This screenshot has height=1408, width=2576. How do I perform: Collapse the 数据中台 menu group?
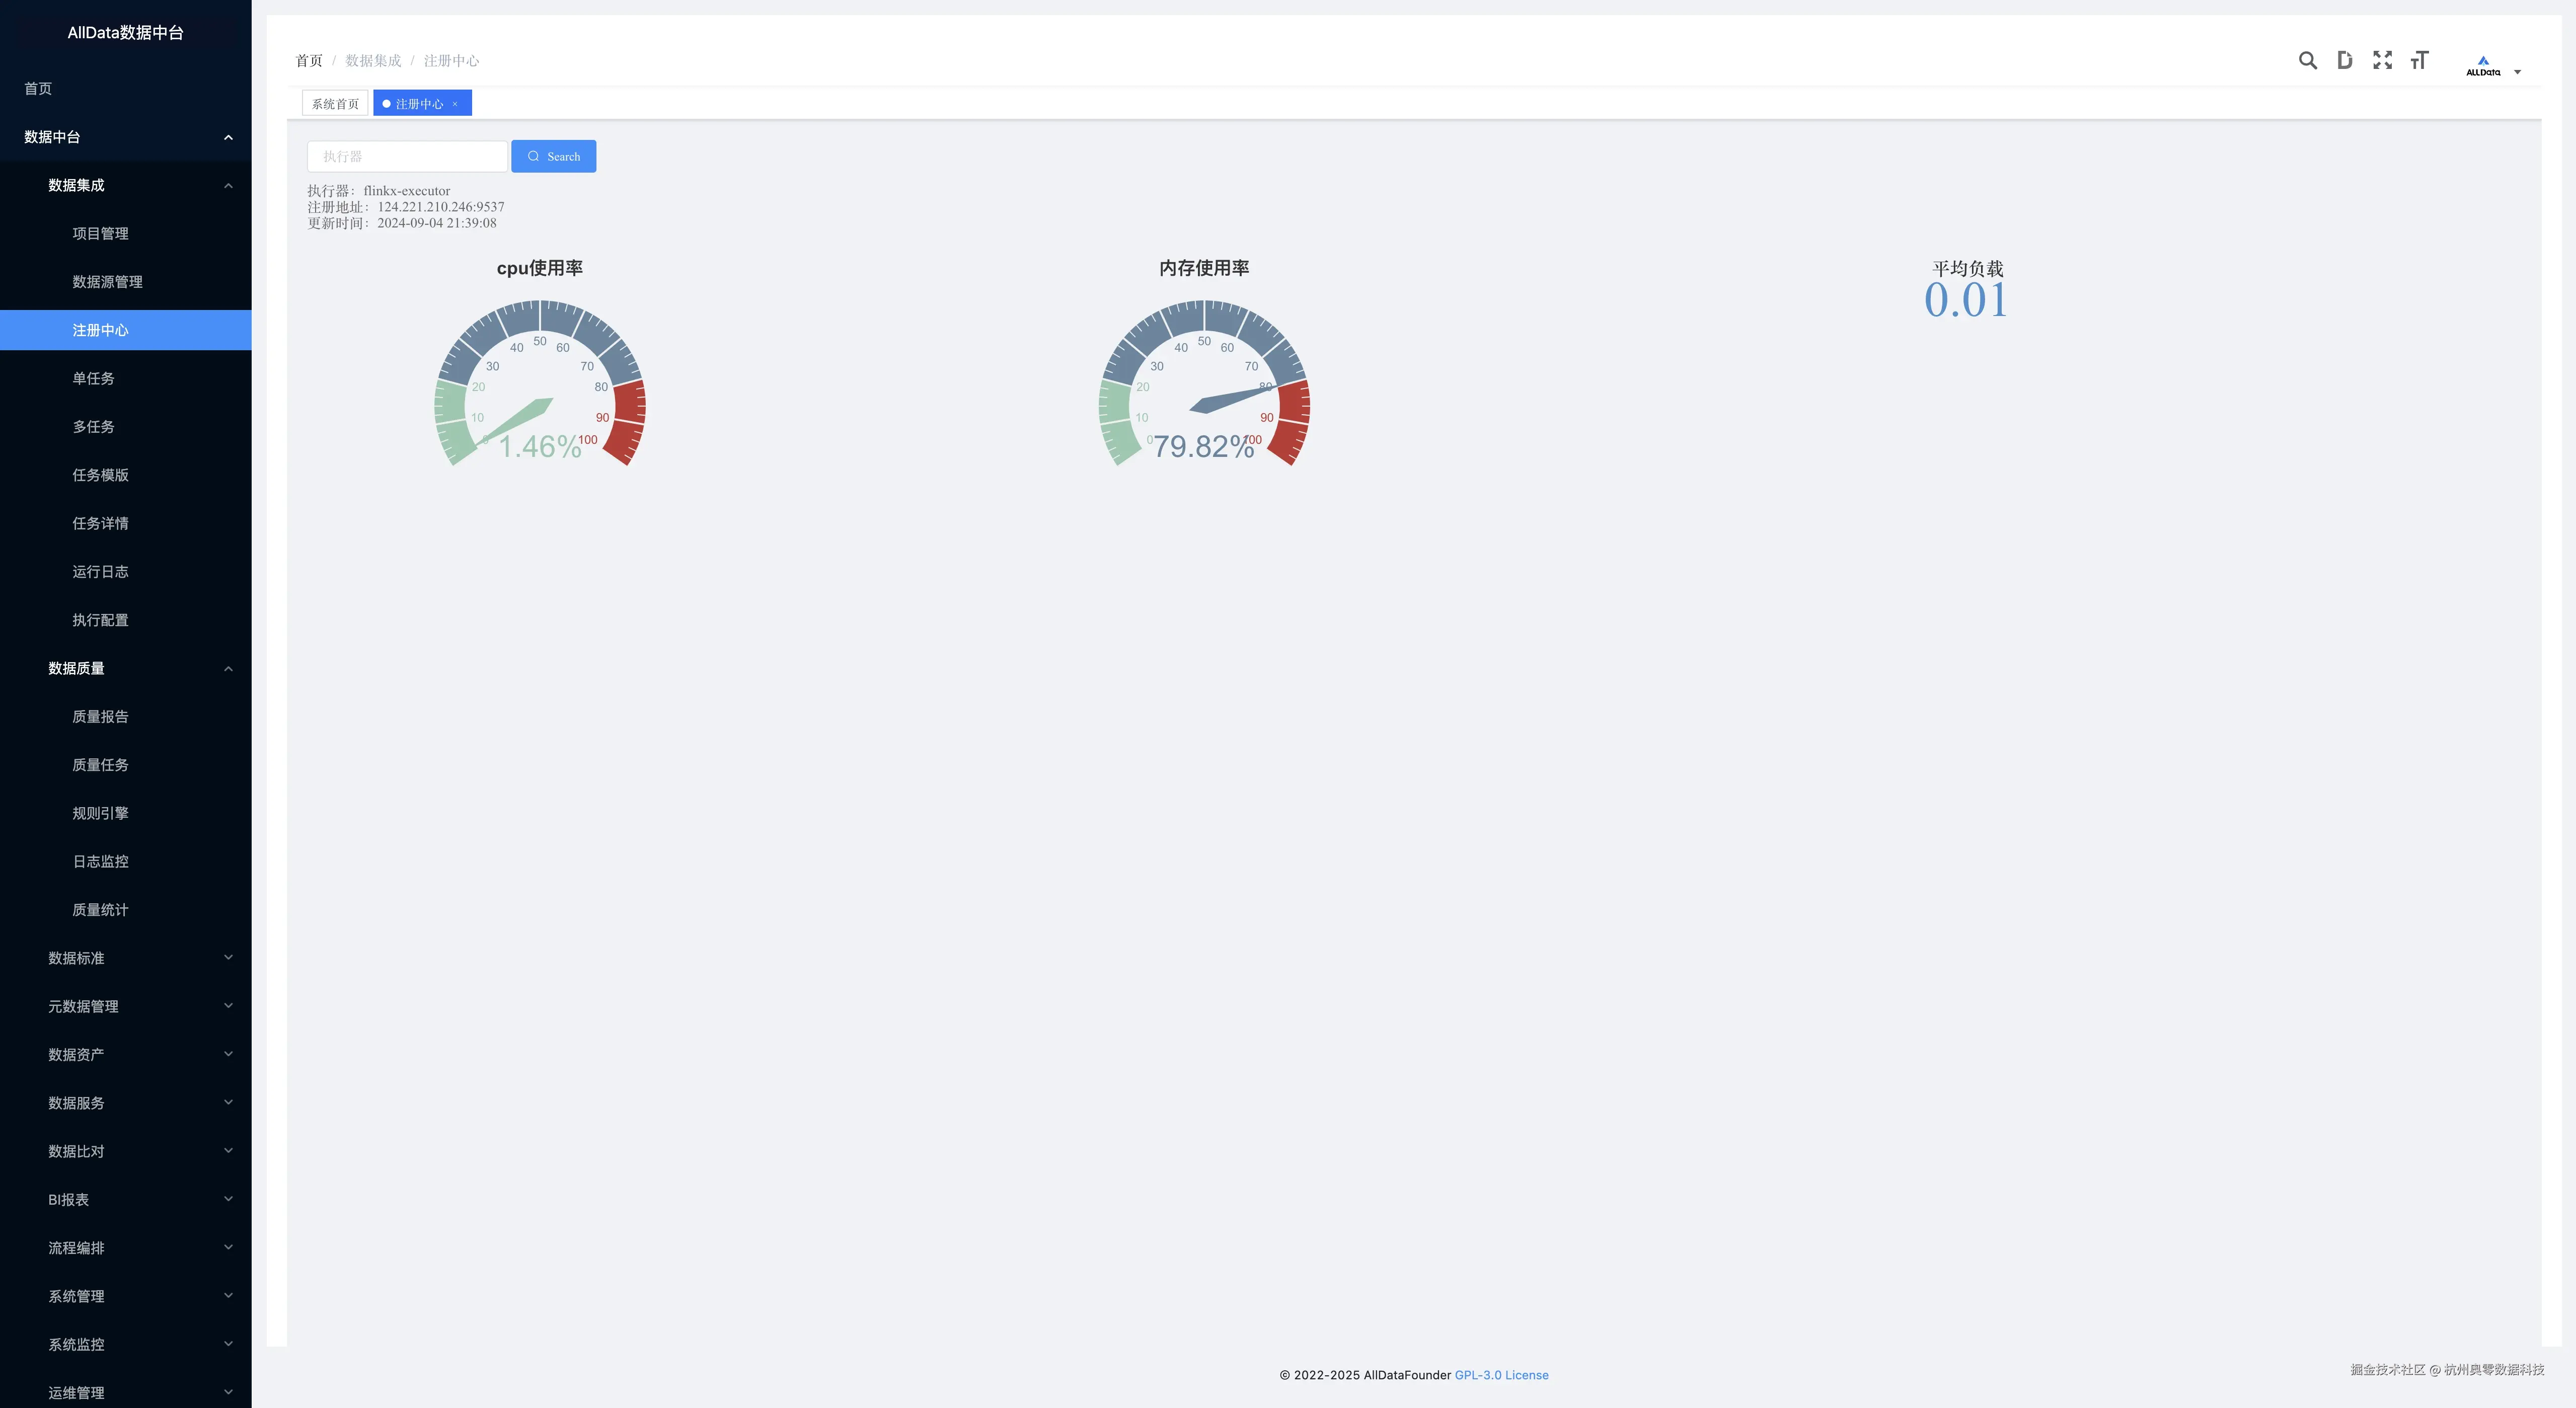(126, 137)
